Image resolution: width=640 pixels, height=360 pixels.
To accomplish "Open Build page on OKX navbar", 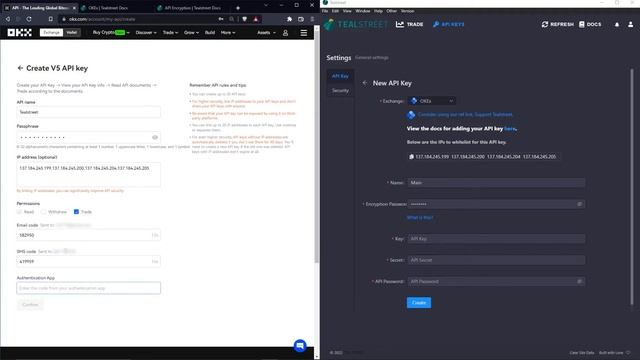I will pyautogui.click(x=210, y=33).
